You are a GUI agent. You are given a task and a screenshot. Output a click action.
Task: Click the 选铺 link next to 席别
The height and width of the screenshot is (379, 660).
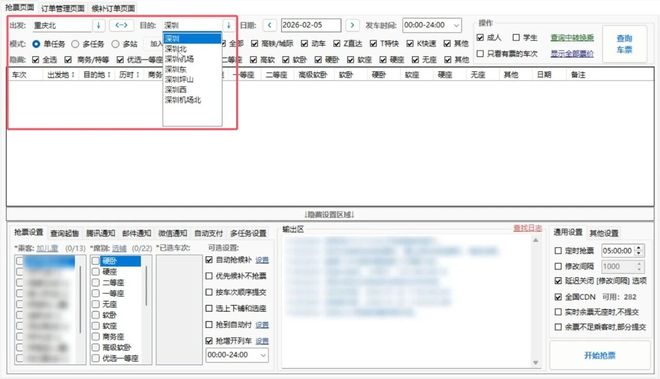pos(119,248)
